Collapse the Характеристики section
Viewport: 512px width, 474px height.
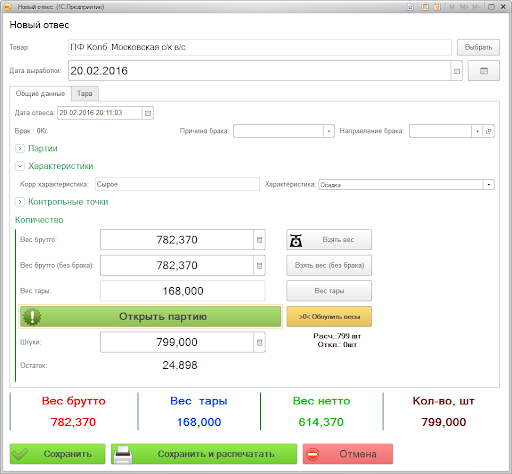[20, 166]
